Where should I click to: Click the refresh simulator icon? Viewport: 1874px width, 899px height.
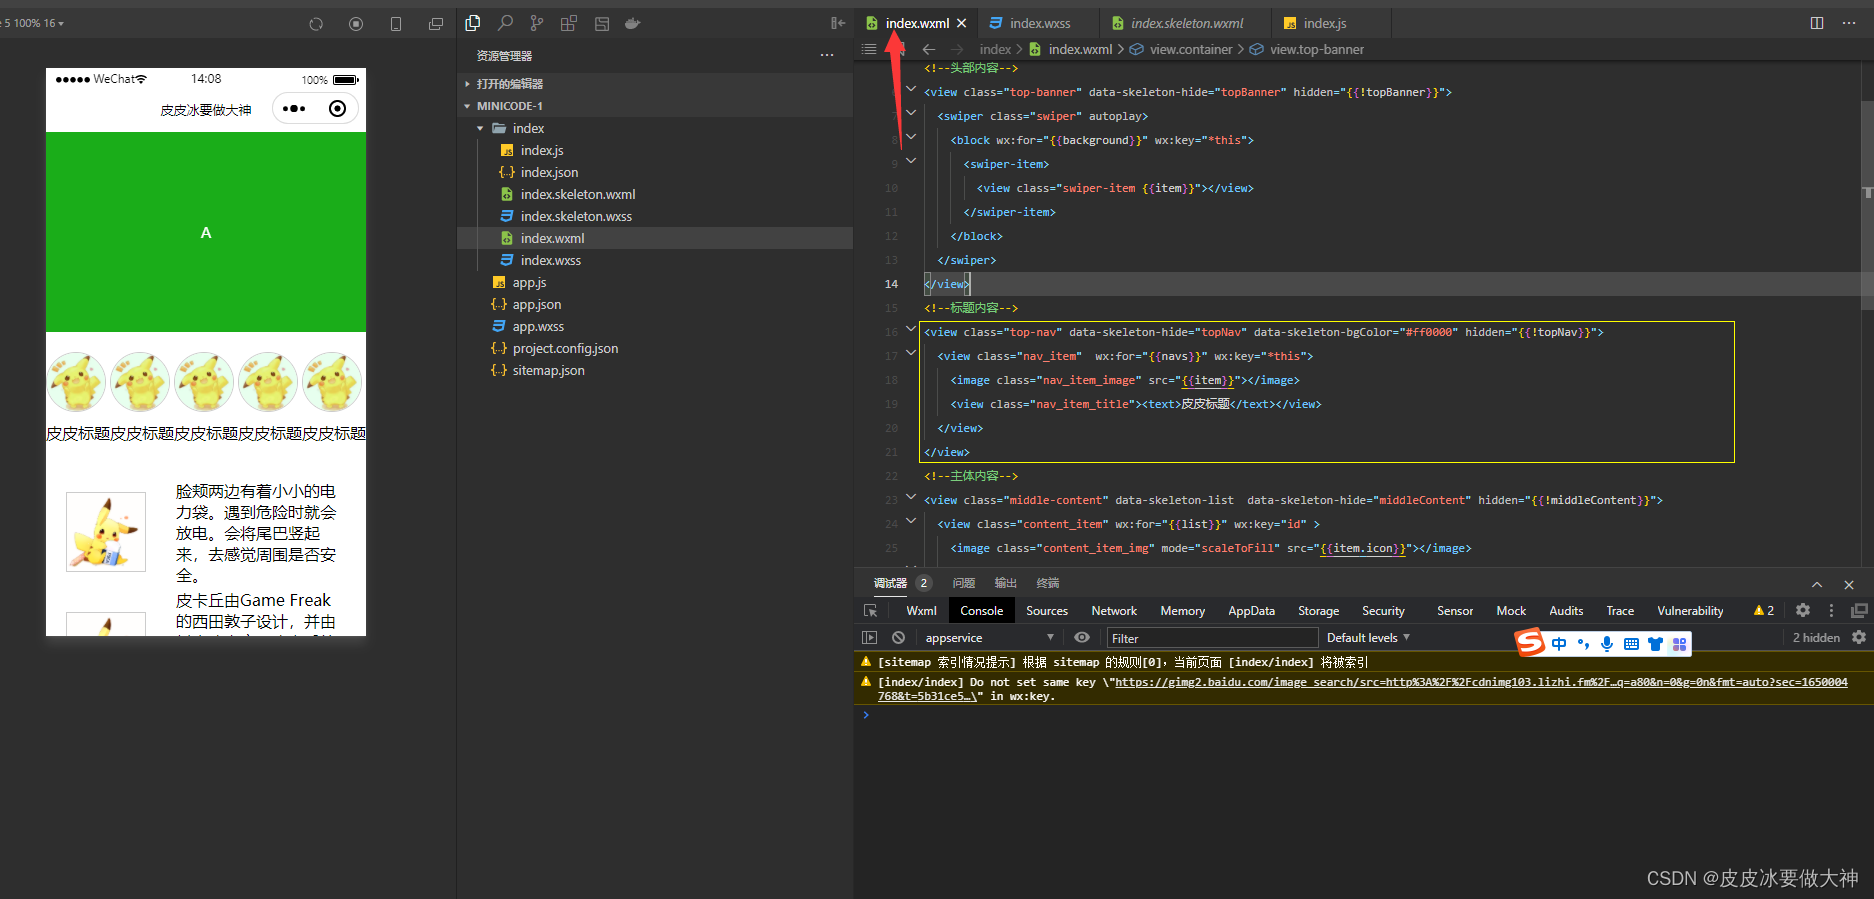[x=316, y=24]
